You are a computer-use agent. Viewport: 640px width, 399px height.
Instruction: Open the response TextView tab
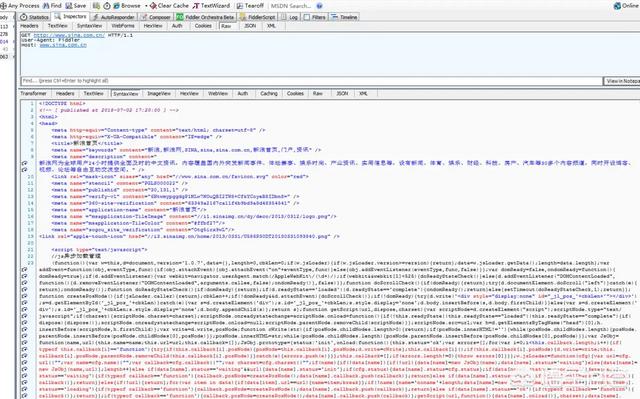(93, 93)
